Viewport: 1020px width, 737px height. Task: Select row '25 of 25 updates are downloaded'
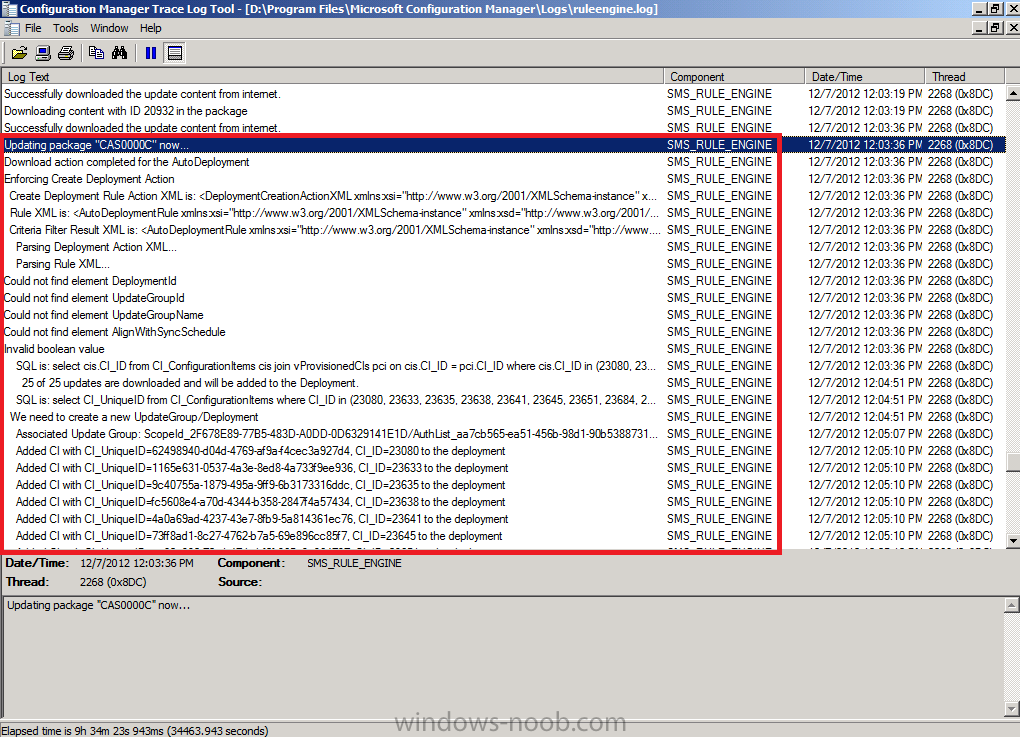(503, 383)
